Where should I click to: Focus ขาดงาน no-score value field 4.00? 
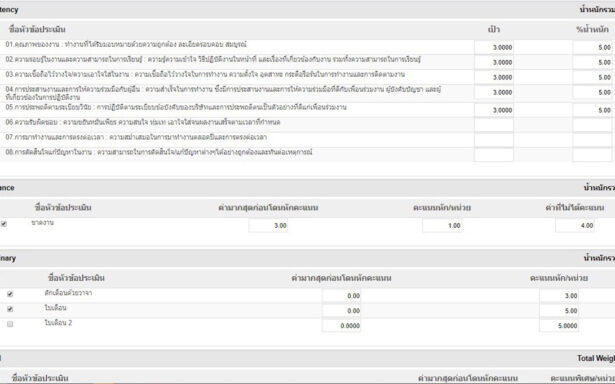click(575, 226)
